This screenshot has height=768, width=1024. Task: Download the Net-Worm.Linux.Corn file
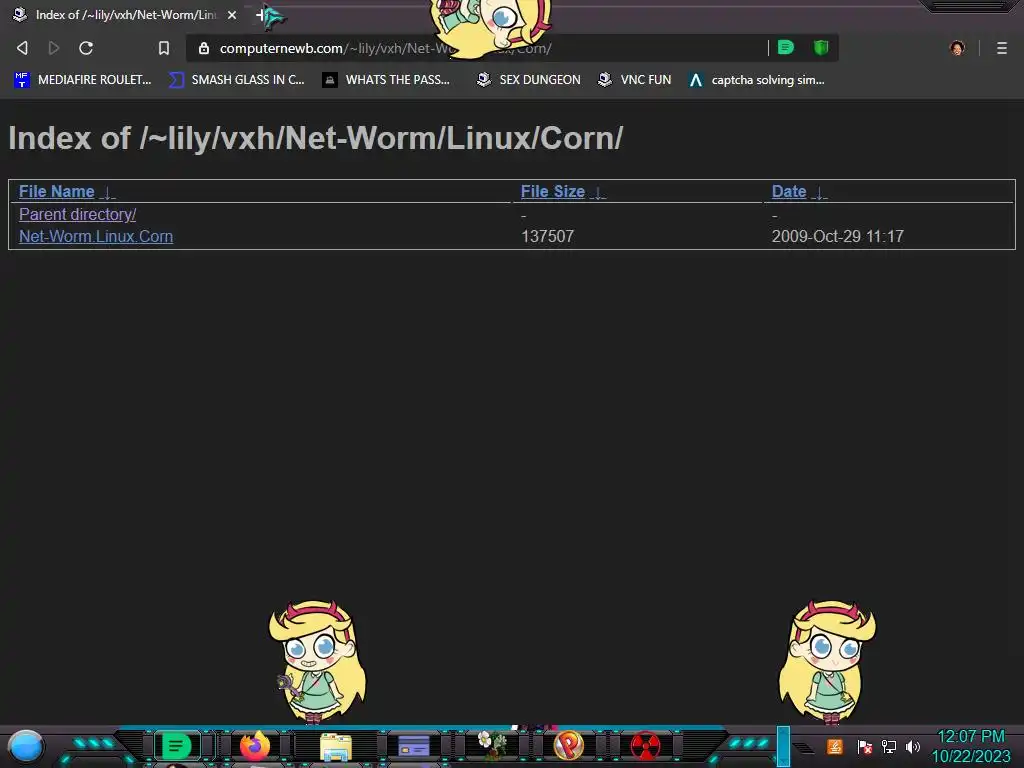pos(96,236)
